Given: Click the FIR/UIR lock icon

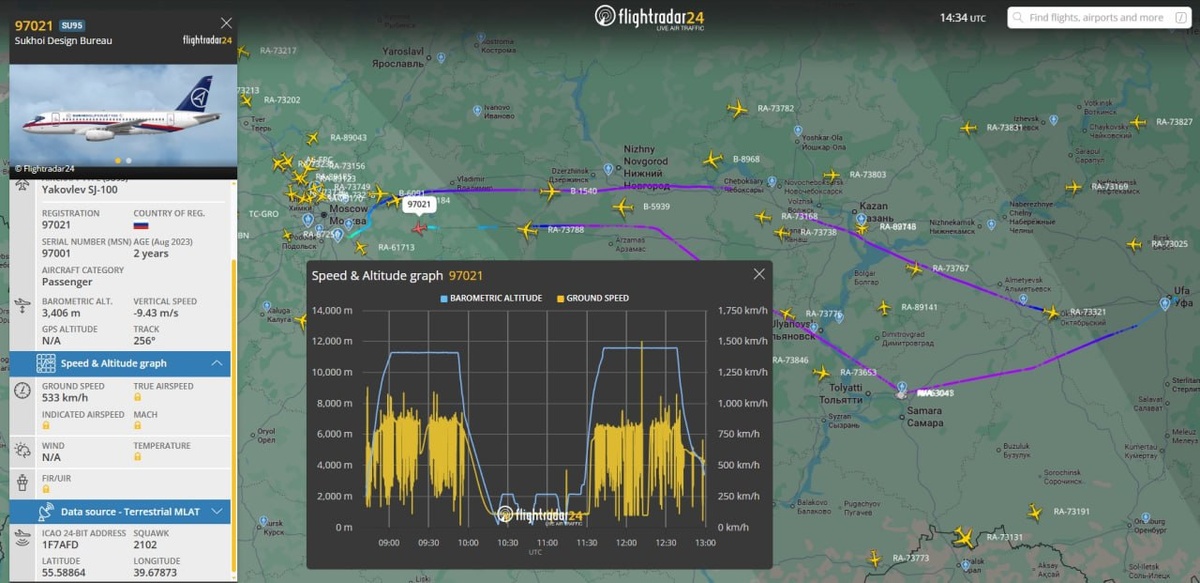Looking at the screenshot, I should [x=47, y=487].
